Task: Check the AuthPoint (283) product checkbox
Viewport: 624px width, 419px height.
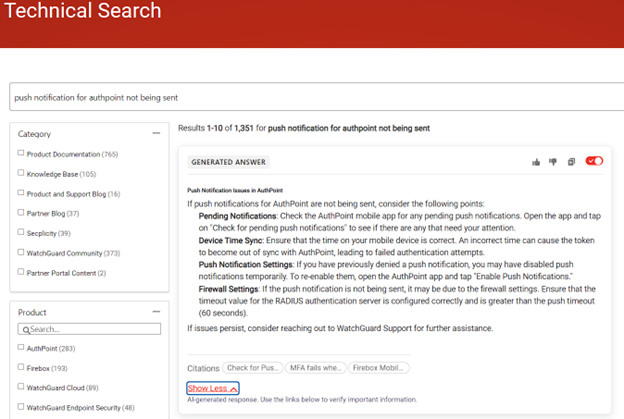Action: [21, 347]
